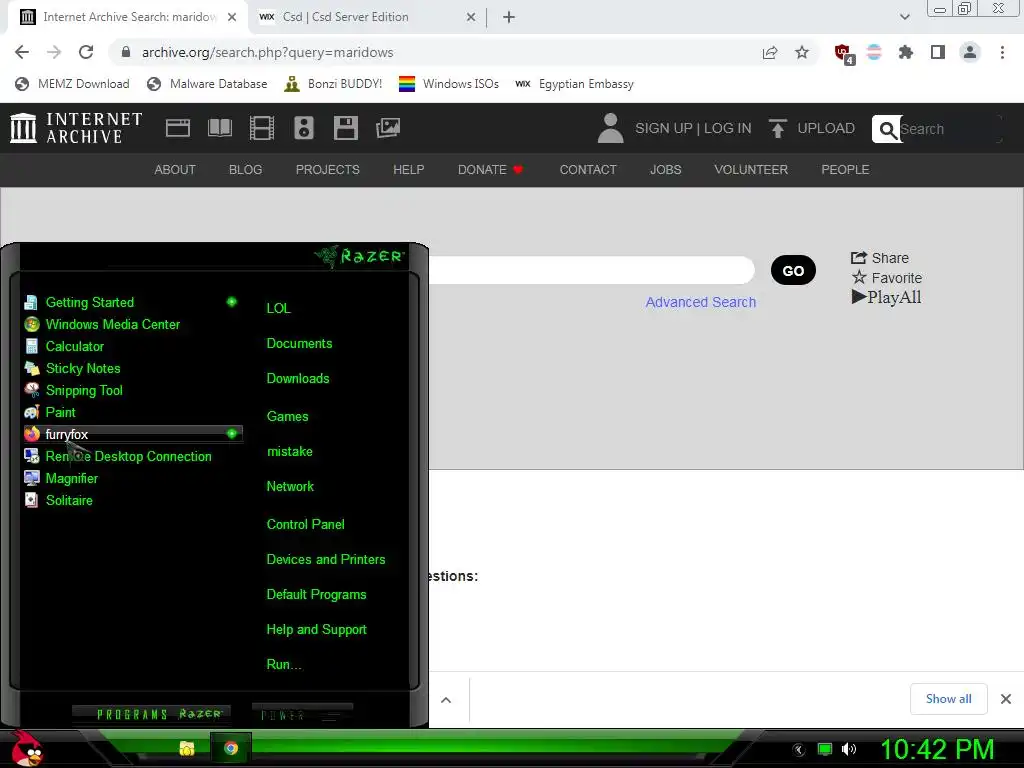Click PlayAll
This screenshot has width=1024, height=768.
(x=886, y=298)
